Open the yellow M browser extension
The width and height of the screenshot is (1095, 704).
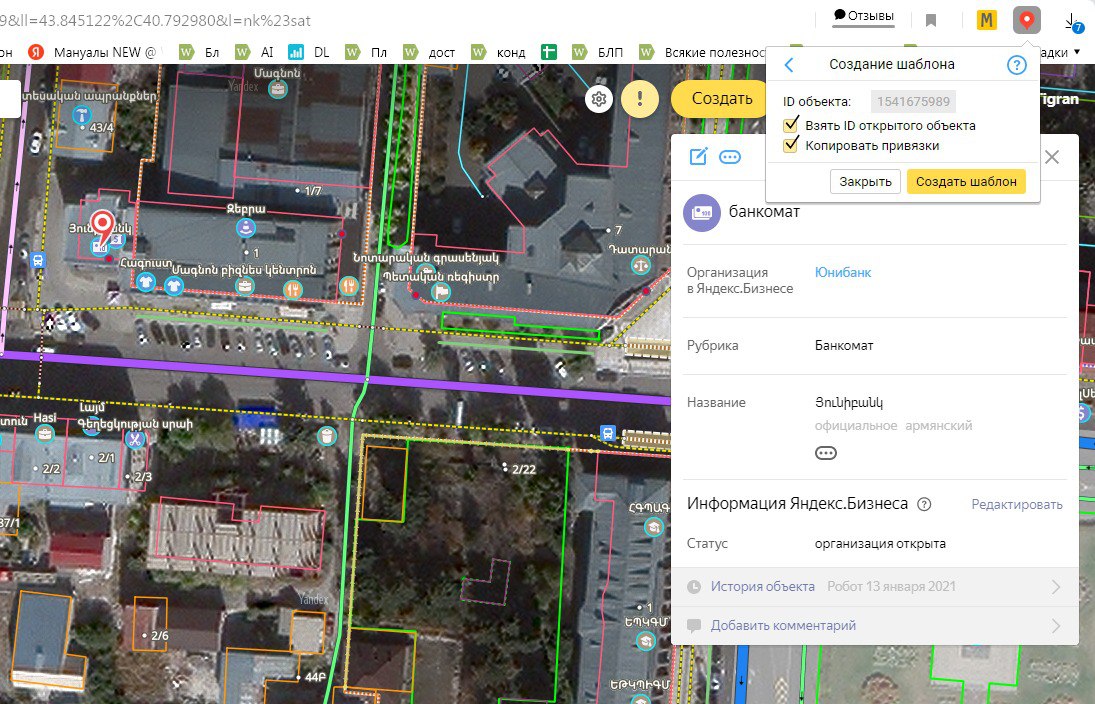[986, 20]
